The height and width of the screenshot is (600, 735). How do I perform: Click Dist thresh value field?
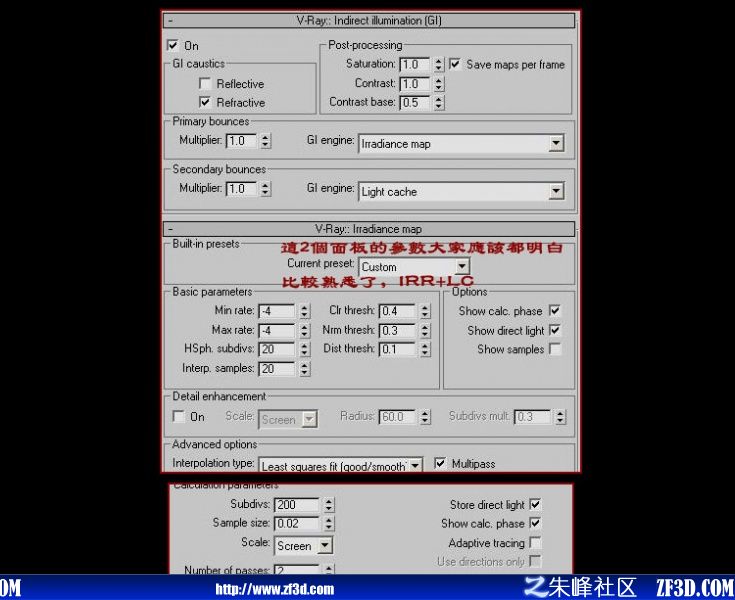coord(398,349)
